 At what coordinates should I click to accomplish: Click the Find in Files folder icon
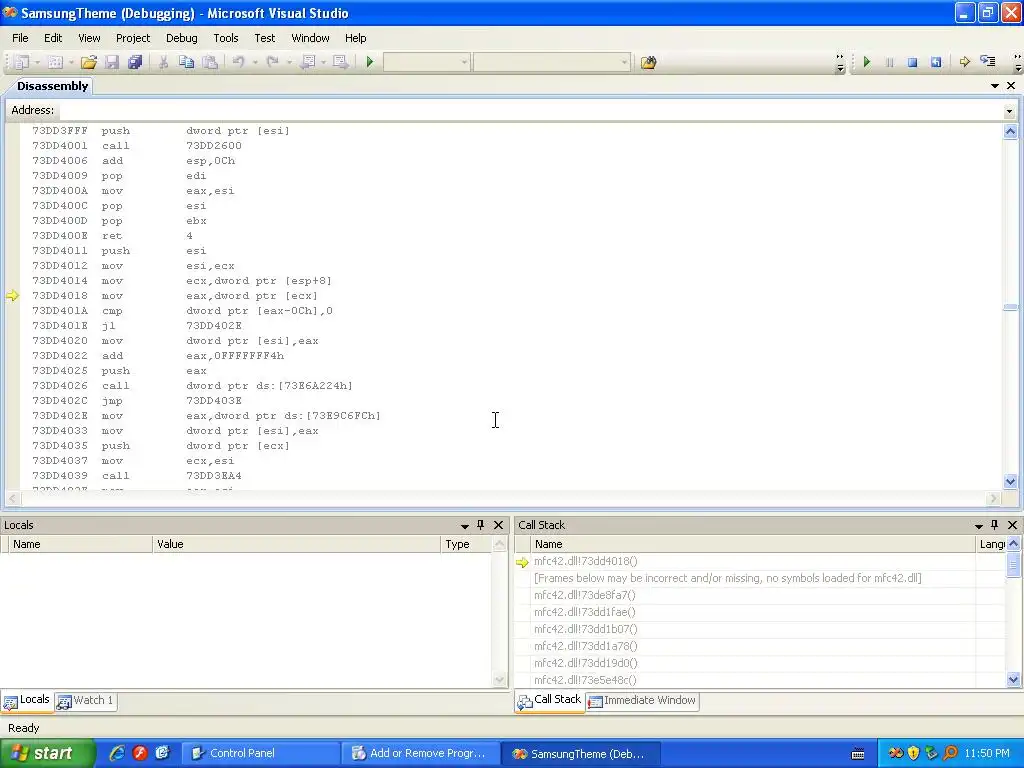(x=648, y=63)
